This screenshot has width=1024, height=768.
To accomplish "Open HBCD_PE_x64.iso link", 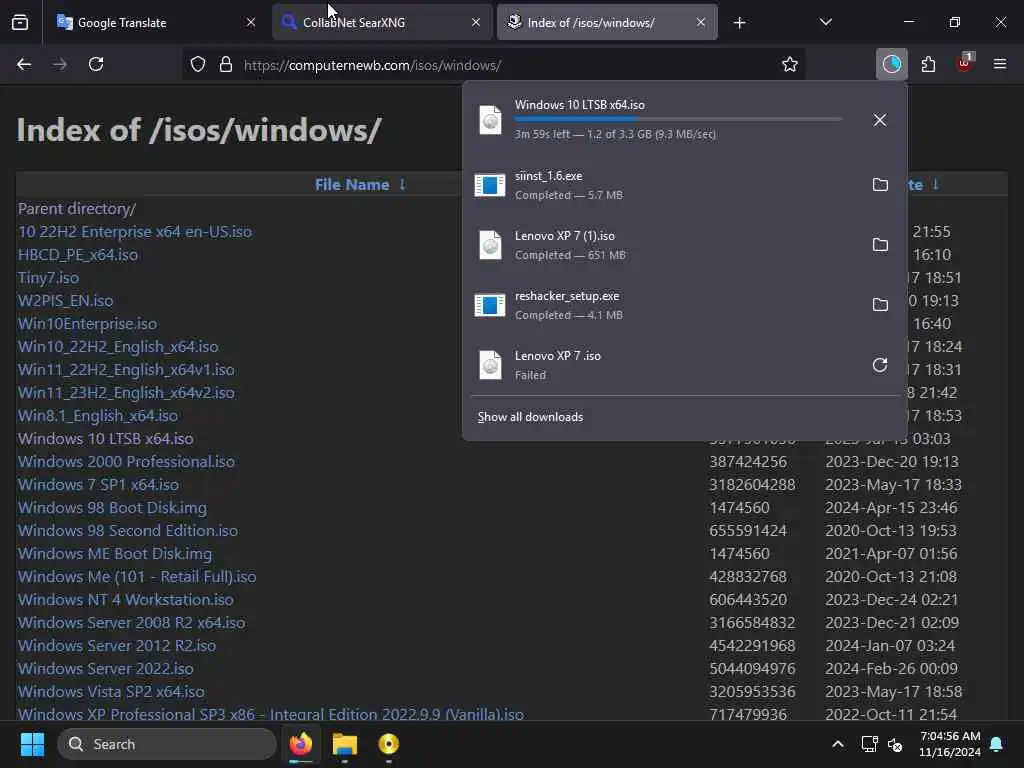I will [x=78, y=254].
